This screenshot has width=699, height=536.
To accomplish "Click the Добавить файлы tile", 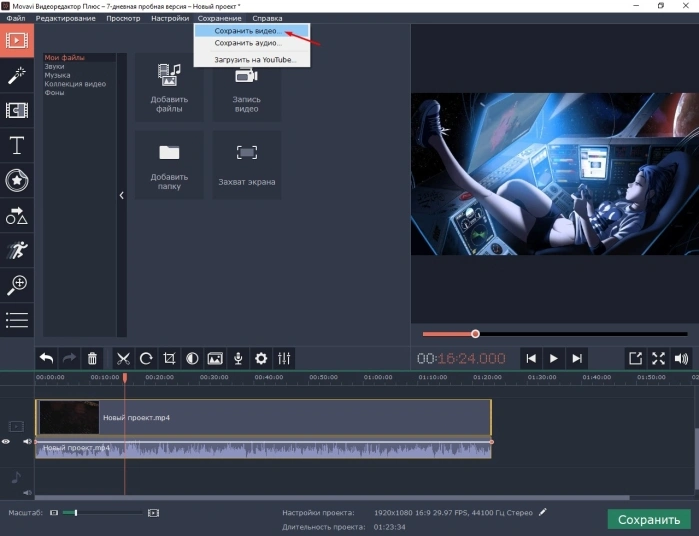I will point(169,87).
